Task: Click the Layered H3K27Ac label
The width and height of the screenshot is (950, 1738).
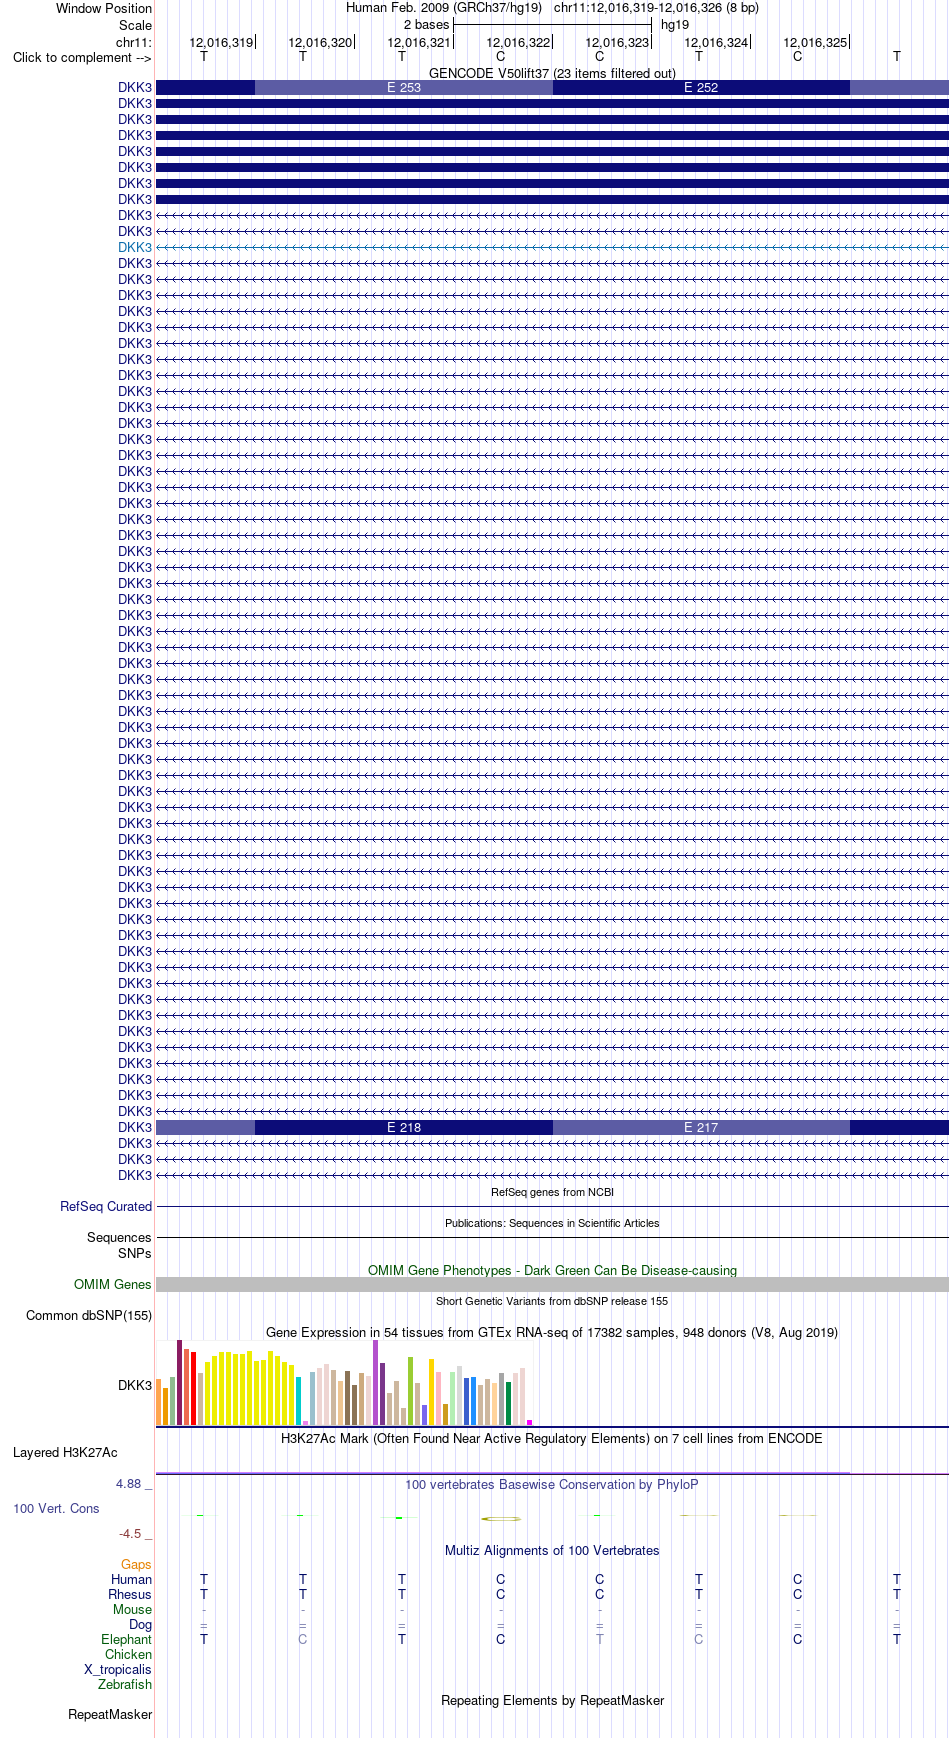Action: tap(65, 1452)
